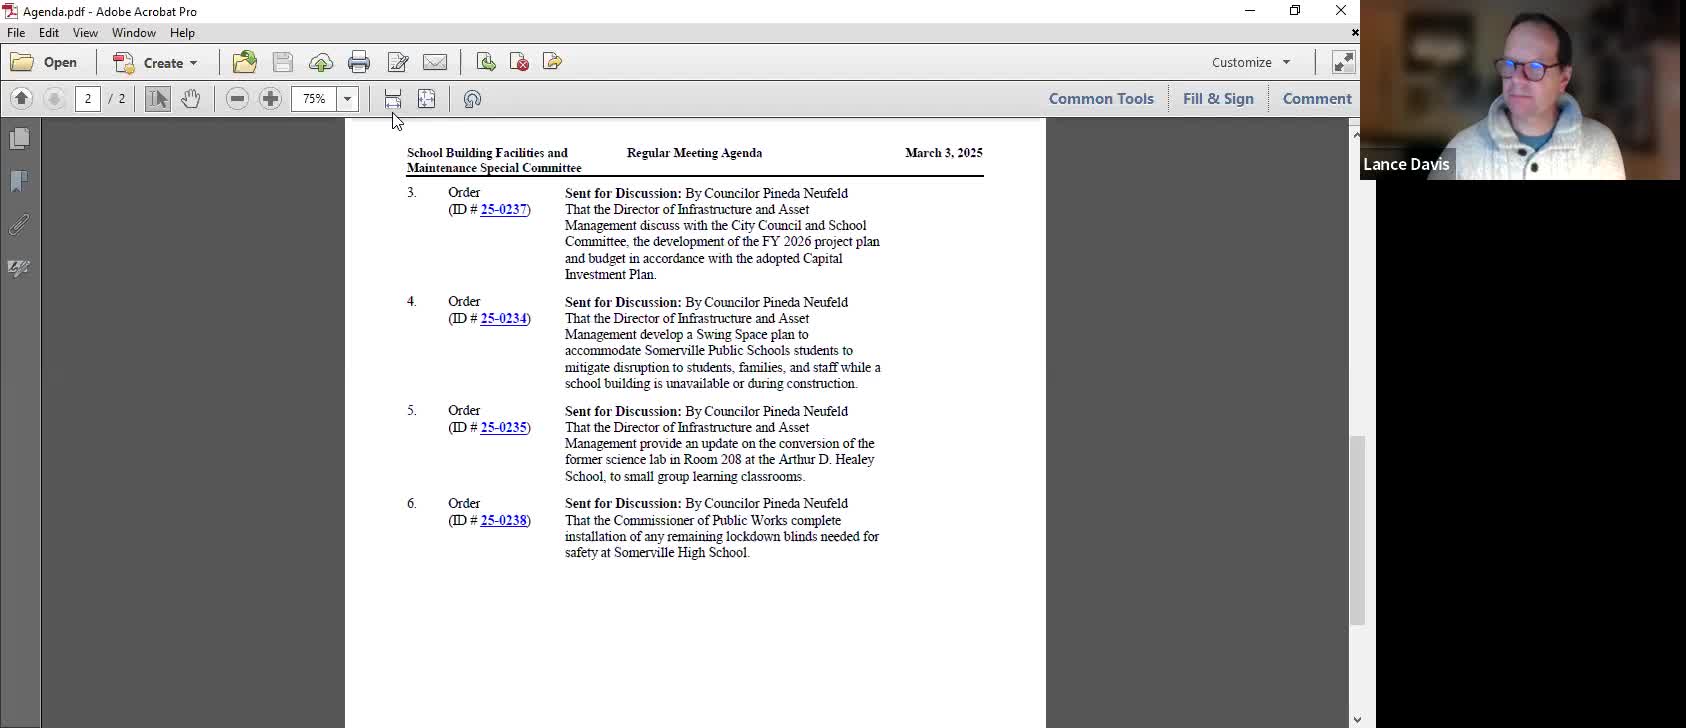Click the Save file floppy icon
Screen dimensions: 1686x728
283,62
